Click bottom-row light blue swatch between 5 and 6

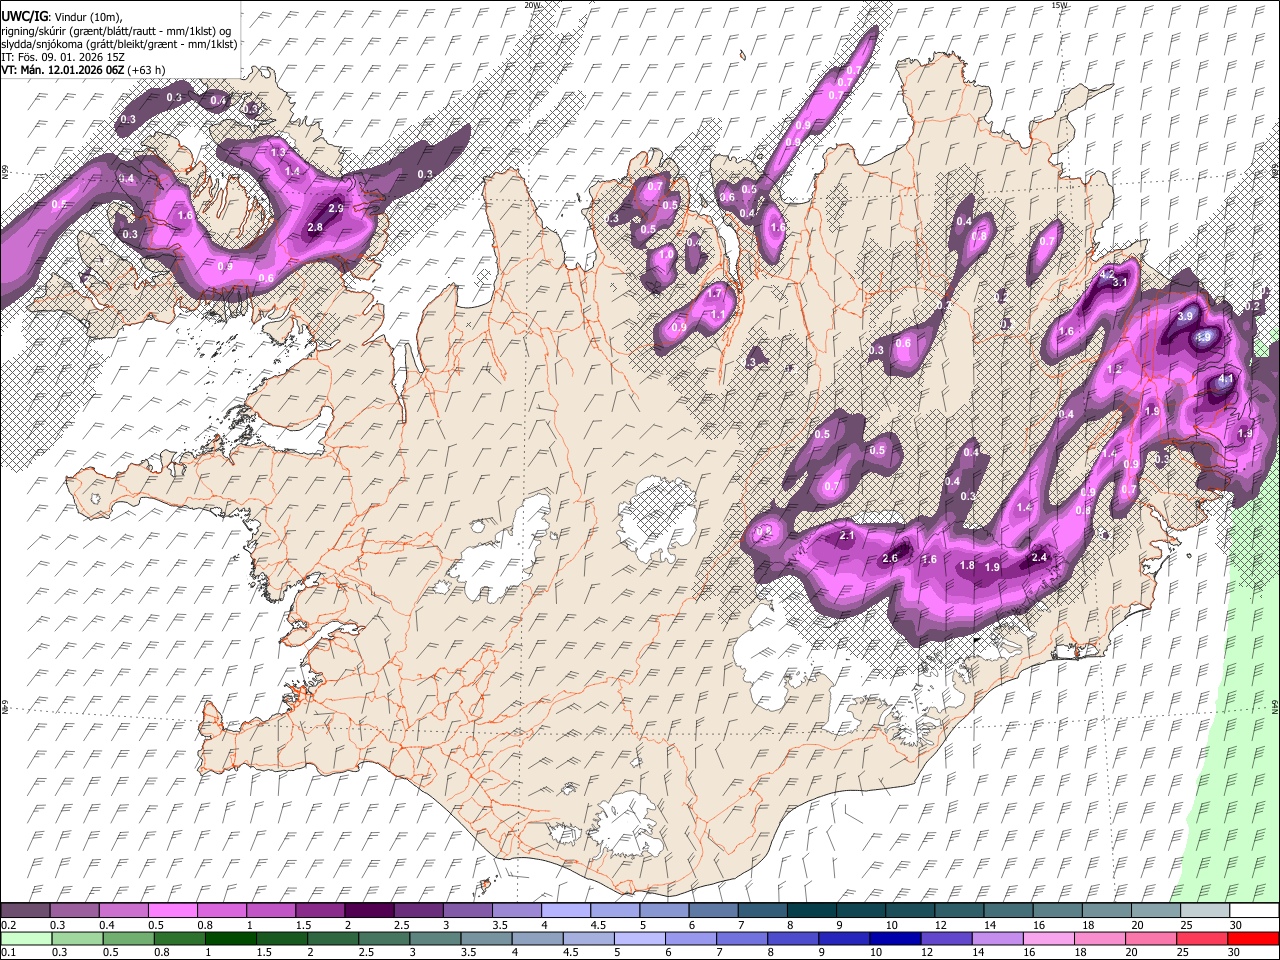pos(640,938)
